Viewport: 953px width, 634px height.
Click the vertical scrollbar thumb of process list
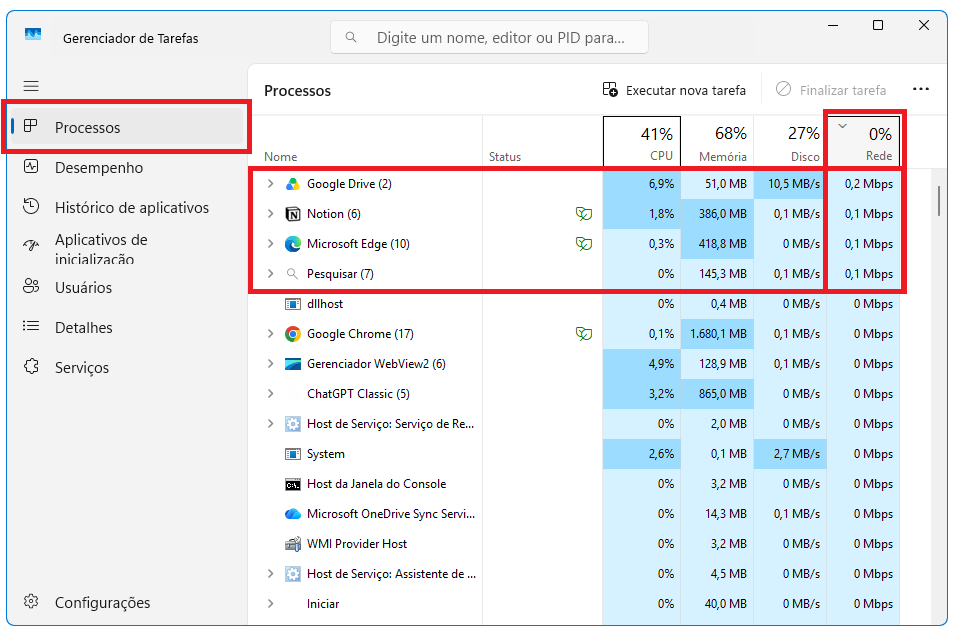(x=938, y=201)
